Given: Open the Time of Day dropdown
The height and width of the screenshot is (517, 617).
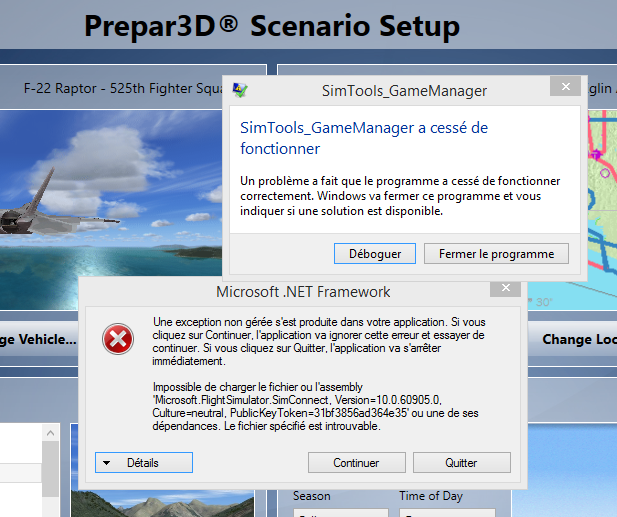Looking at the screenshot, I should point(447,513).
